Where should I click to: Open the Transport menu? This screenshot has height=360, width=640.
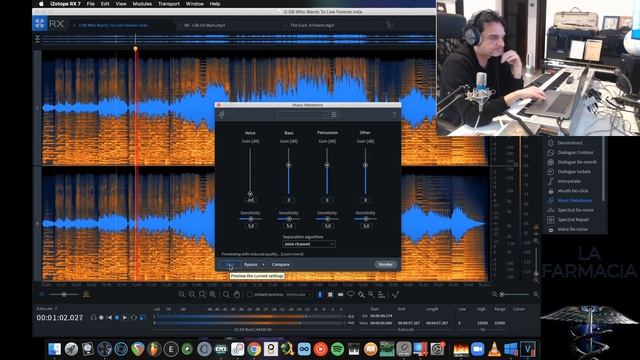[169, 4]
